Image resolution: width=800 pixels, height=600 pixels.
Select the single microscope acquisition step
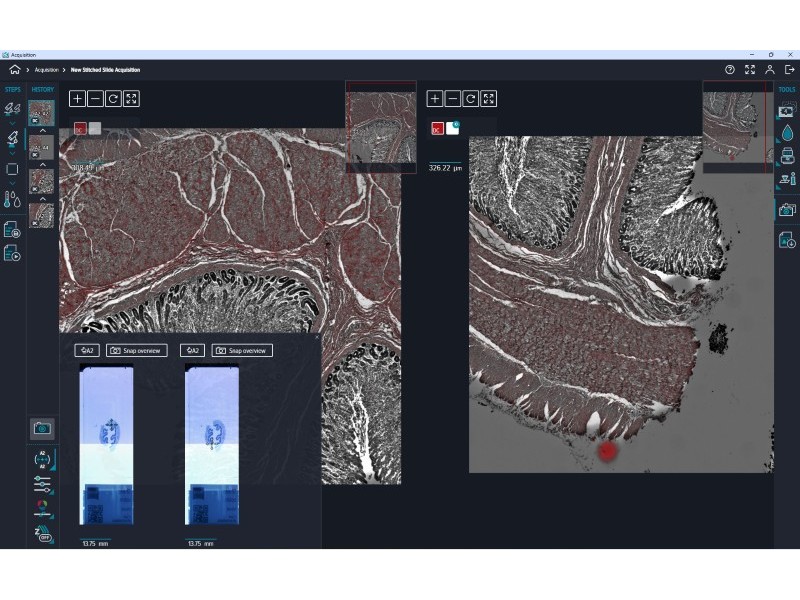click(12, 138)
